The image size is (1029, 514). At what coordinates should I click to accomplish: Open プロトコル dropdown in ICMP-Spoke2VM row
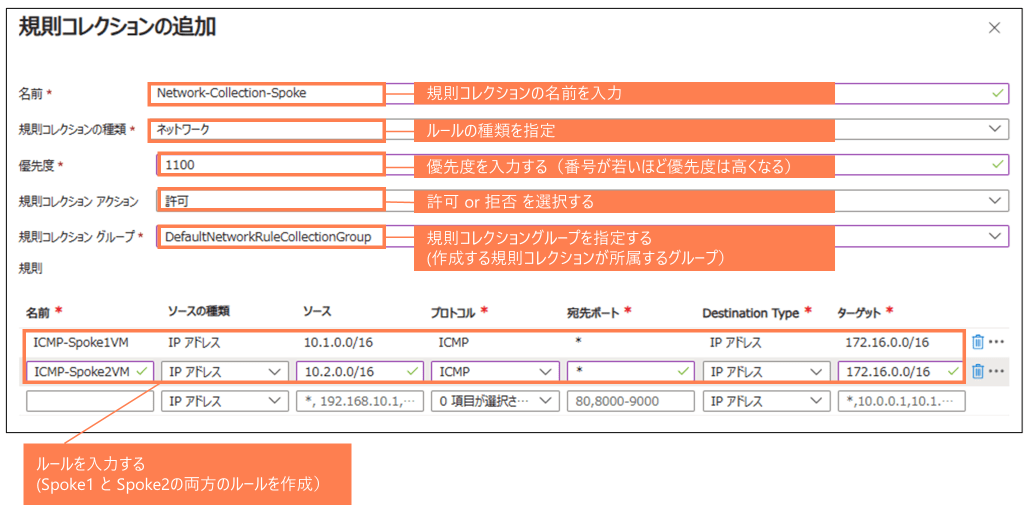tap(495, 372)
